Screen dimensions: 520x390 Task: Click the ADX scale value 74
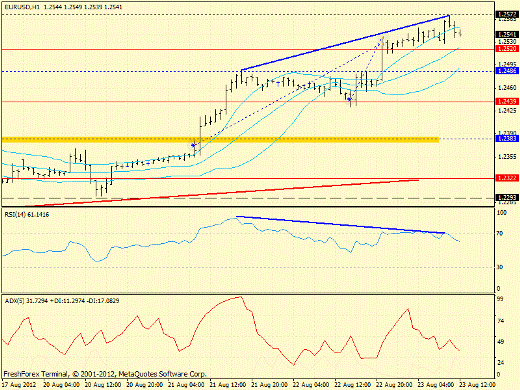click(500, 321)
